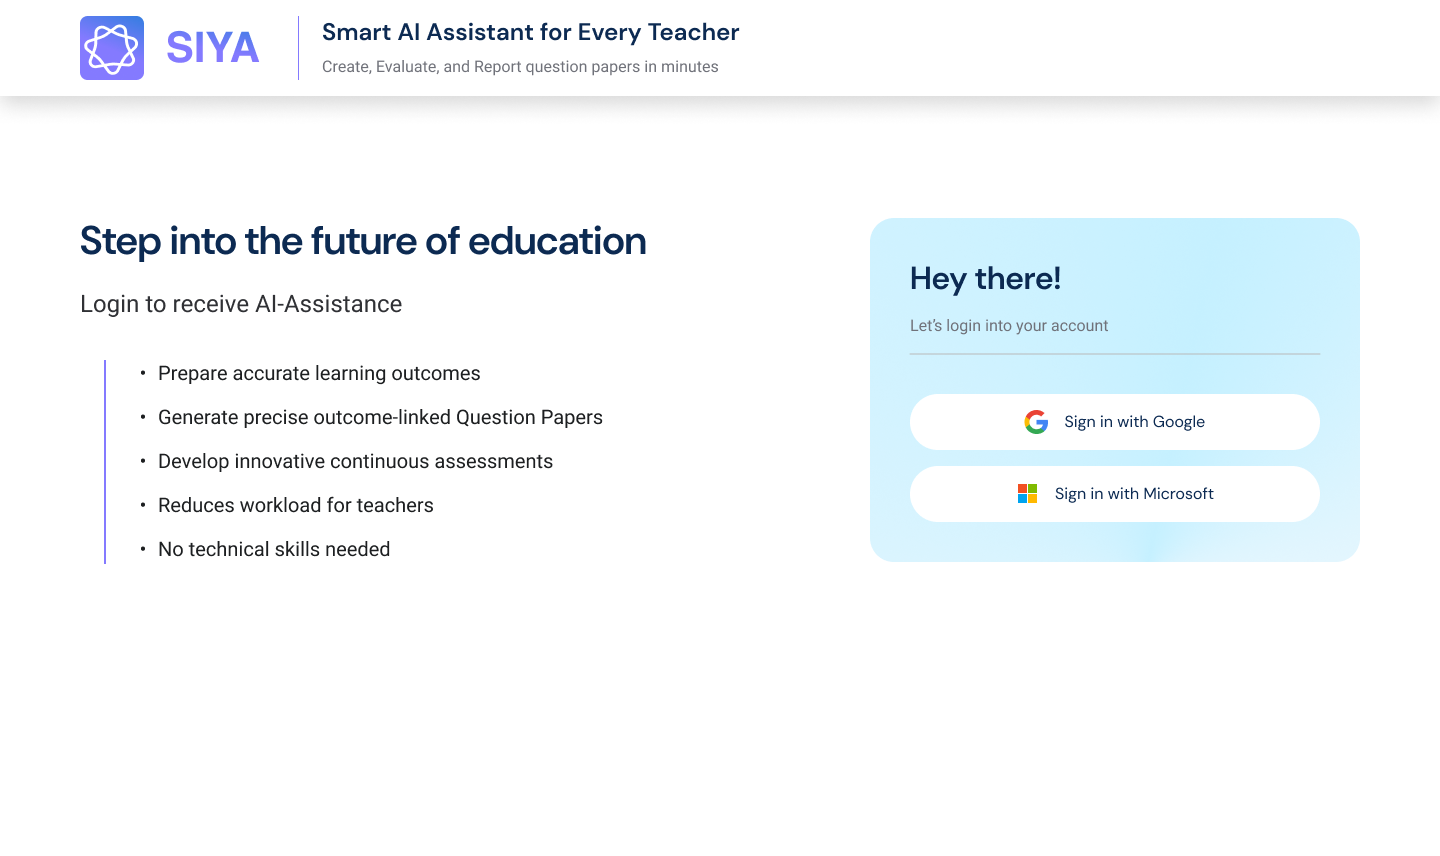Click the 'Step into the future of education' headline

[363, 241]
